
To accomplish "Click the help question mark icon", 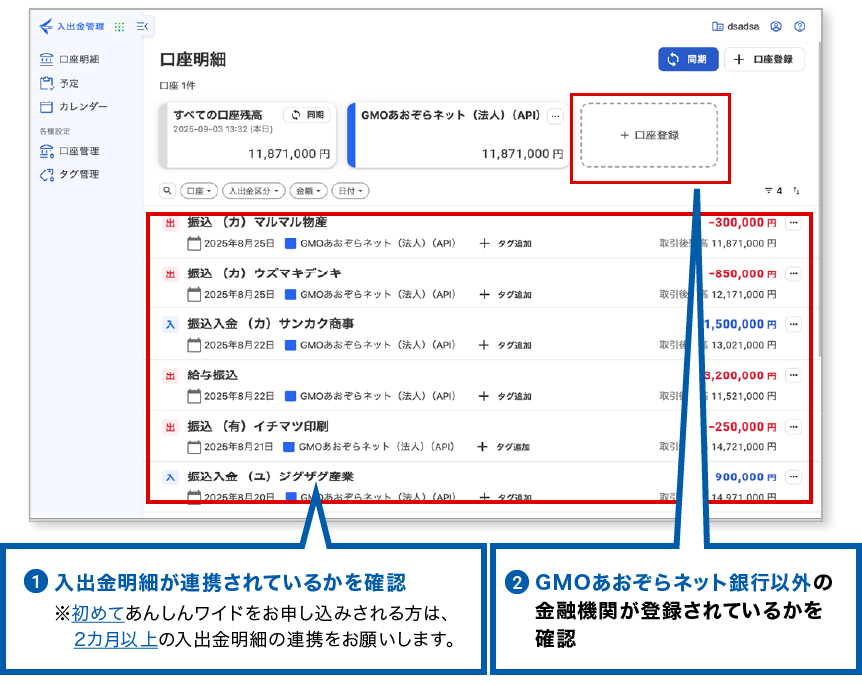I will point(799,27).
